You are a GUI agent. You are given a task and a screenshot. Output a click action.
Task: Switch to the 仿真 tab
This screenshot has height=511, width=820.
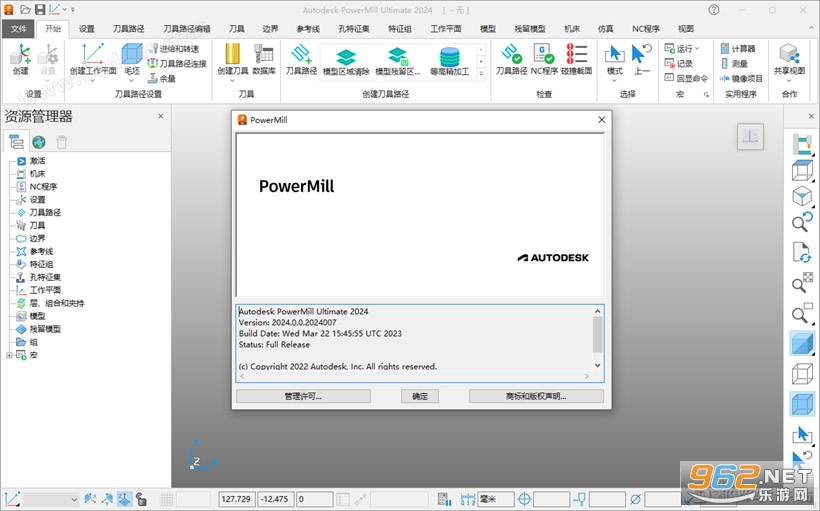pos(606,29)
